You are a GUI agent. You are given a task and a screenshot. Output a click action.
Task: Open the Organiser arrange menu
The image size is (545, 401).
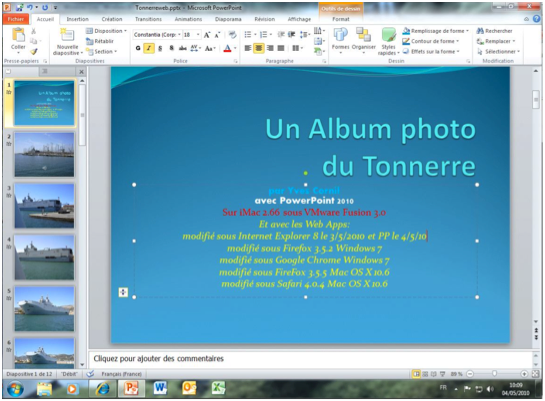tap(364, 41)
